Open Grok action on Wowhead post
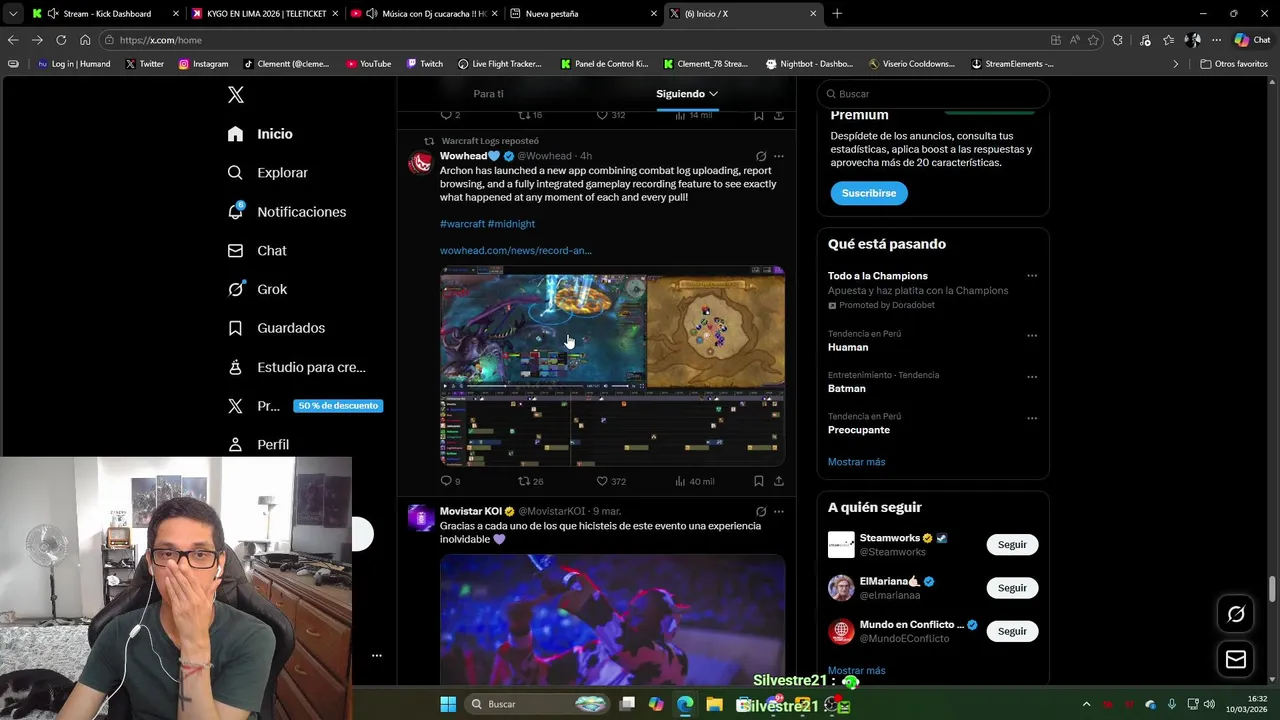The image size is (1280, 720). [761, 156]
